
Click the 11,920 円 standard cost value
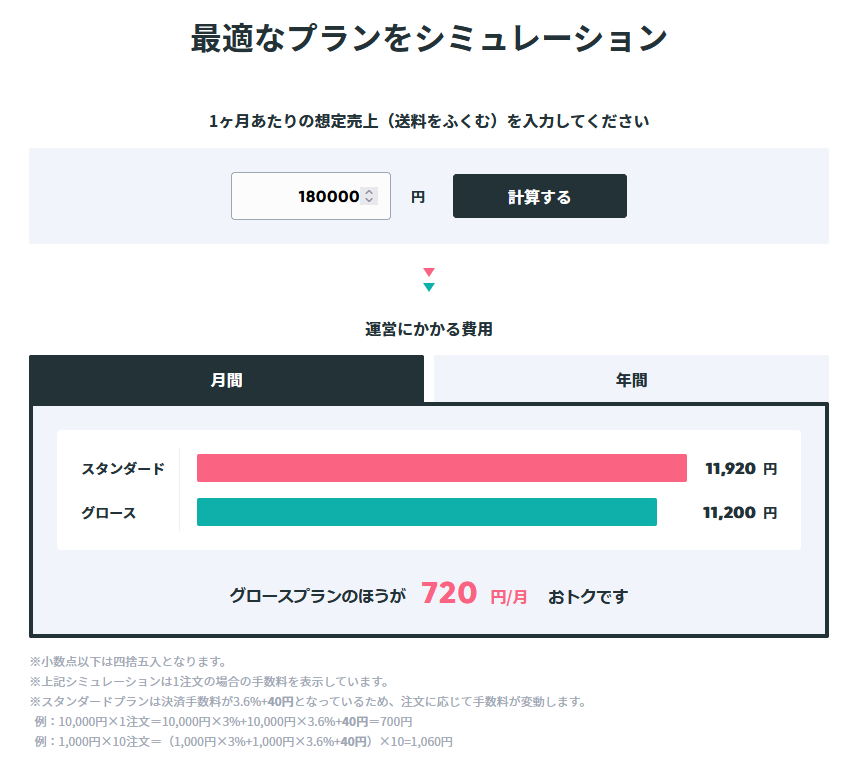pyautogui.click(x=741, y=469)
